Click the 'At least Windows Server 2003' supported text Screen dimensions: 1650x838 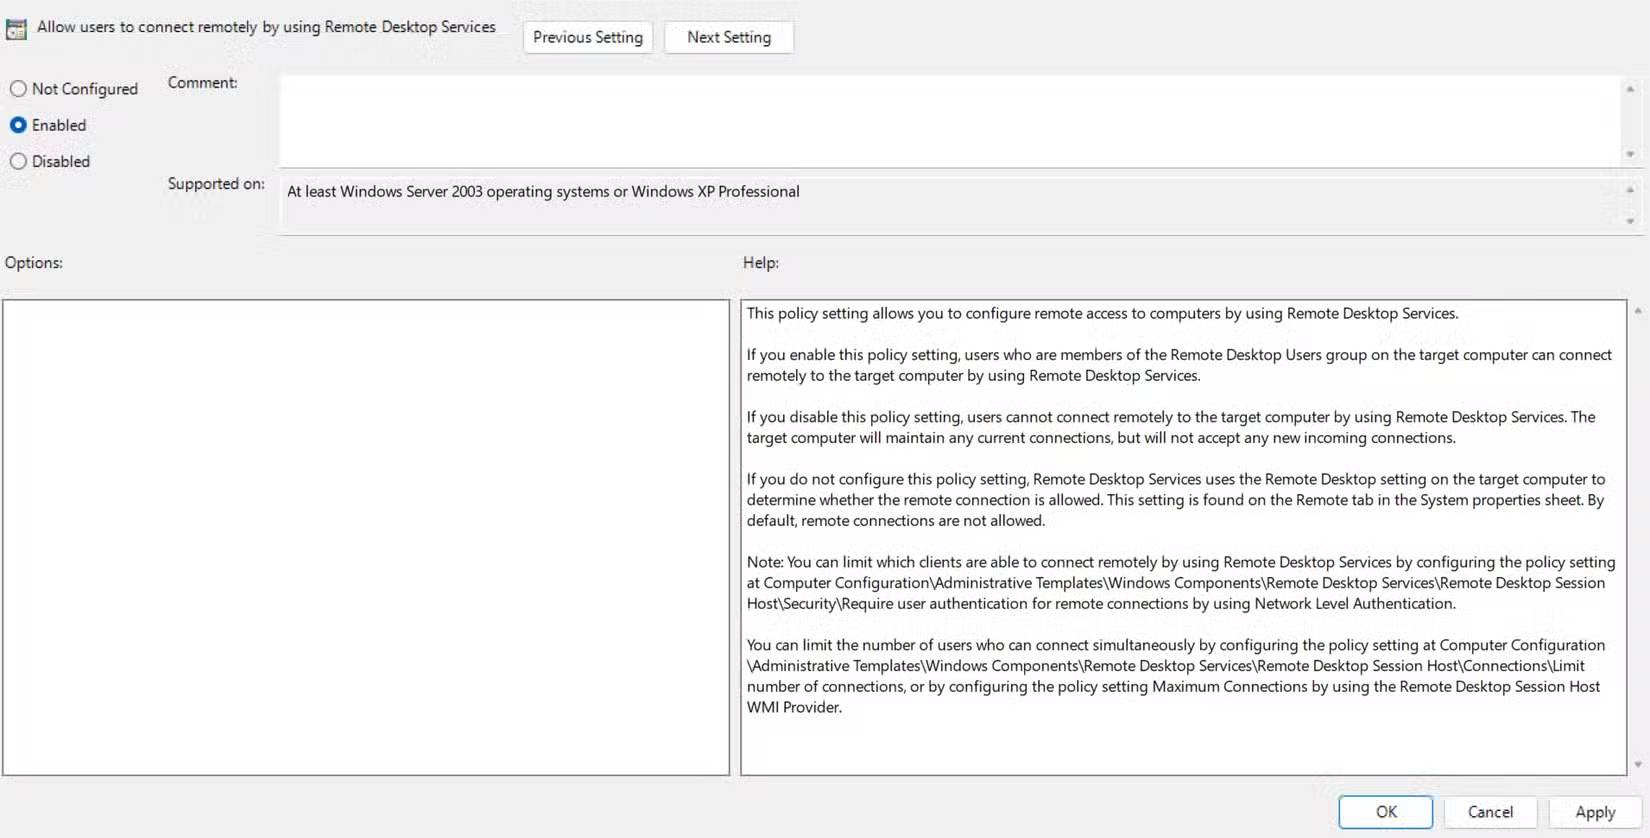(543, 191)
